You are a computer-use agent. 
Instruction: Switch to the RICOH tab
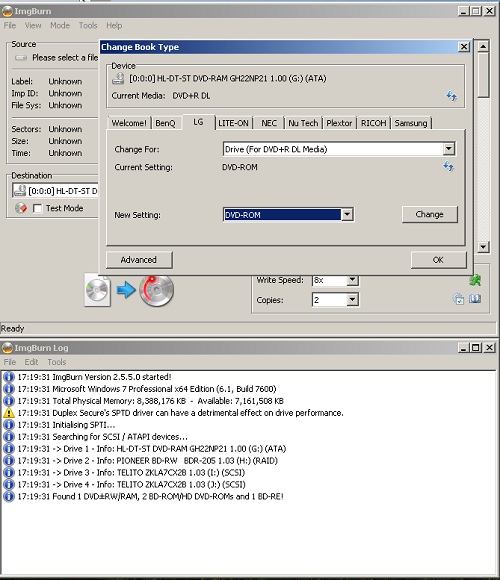(x=374, y=123)
